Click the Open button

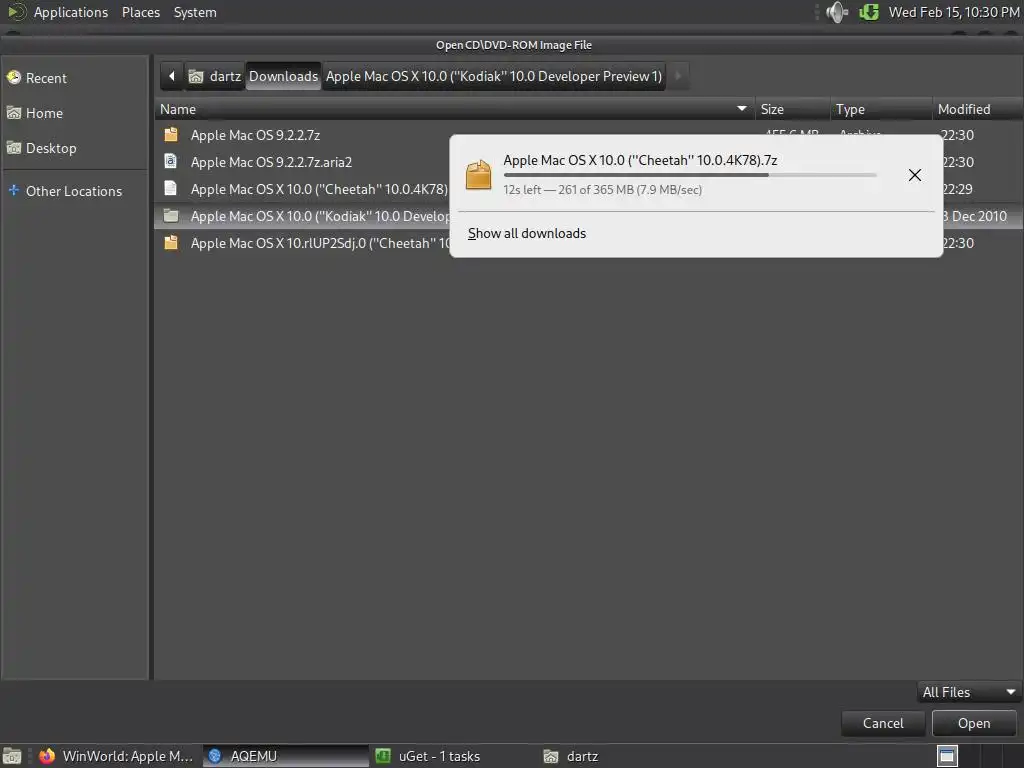coord(974,723)
